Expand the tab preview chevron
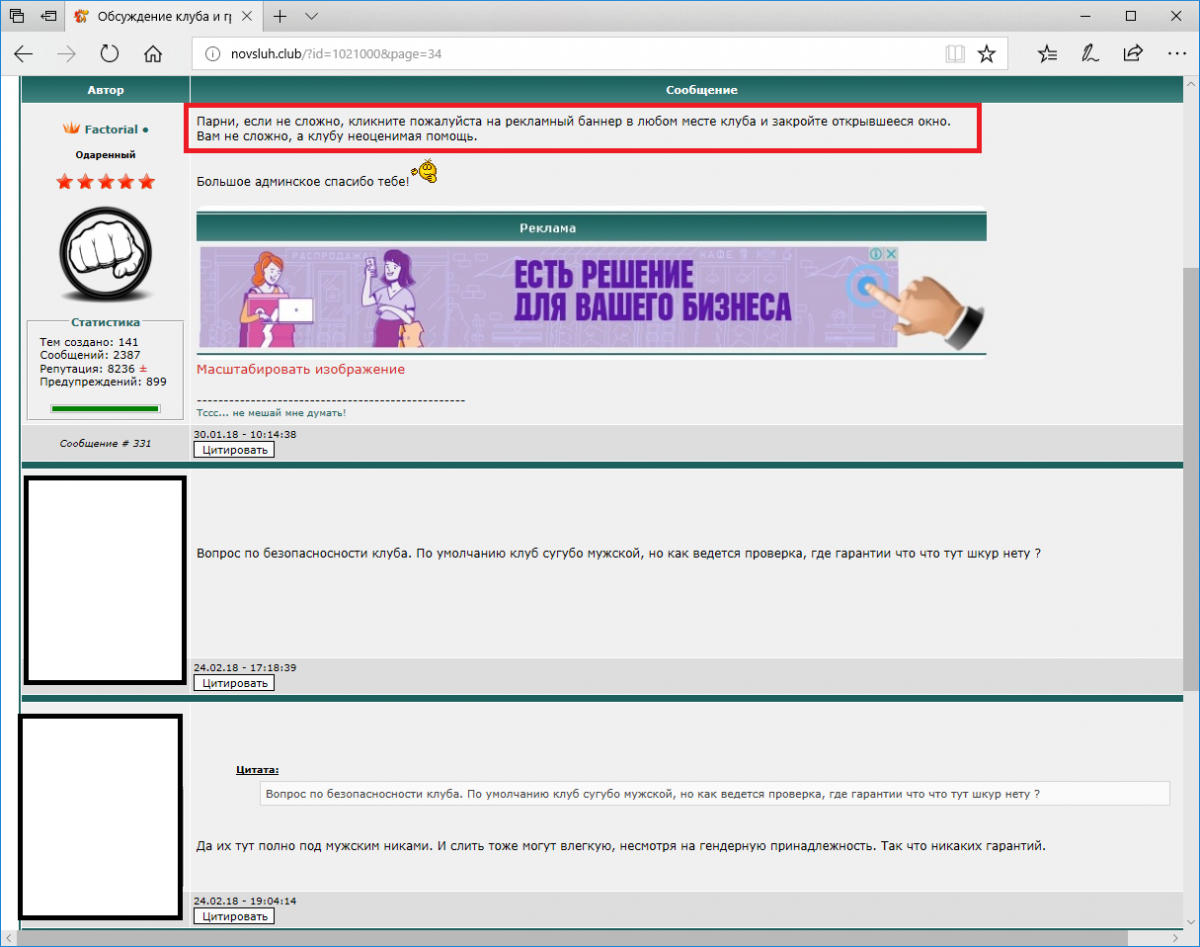The image size is (1200, 947). click(x=312, y=16)
